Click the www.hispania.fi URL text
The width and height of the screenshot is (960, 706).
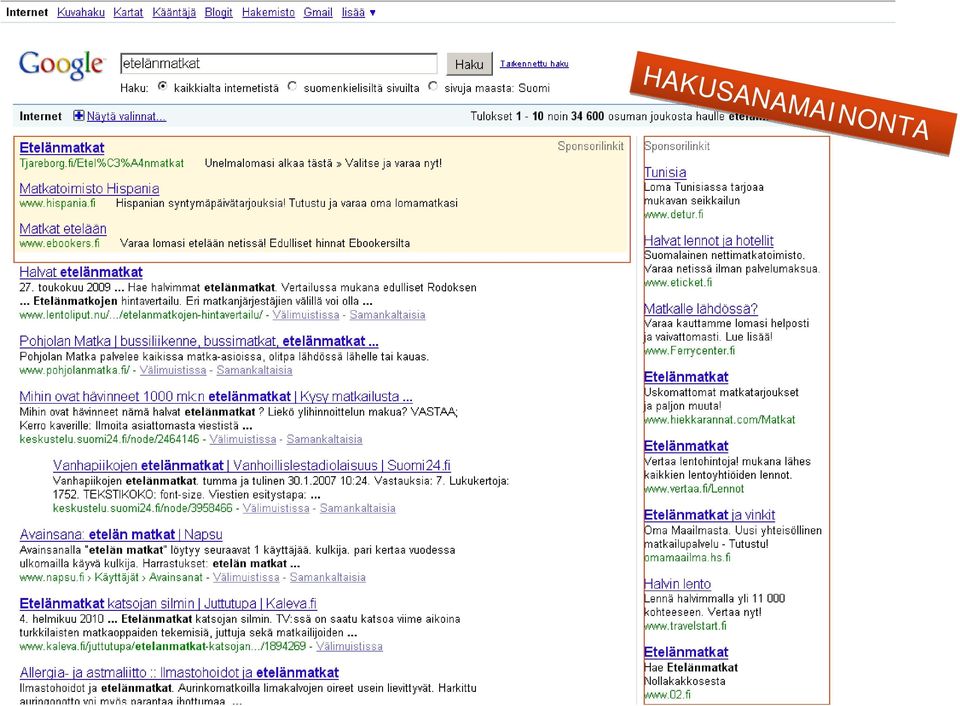coord(58,203)
